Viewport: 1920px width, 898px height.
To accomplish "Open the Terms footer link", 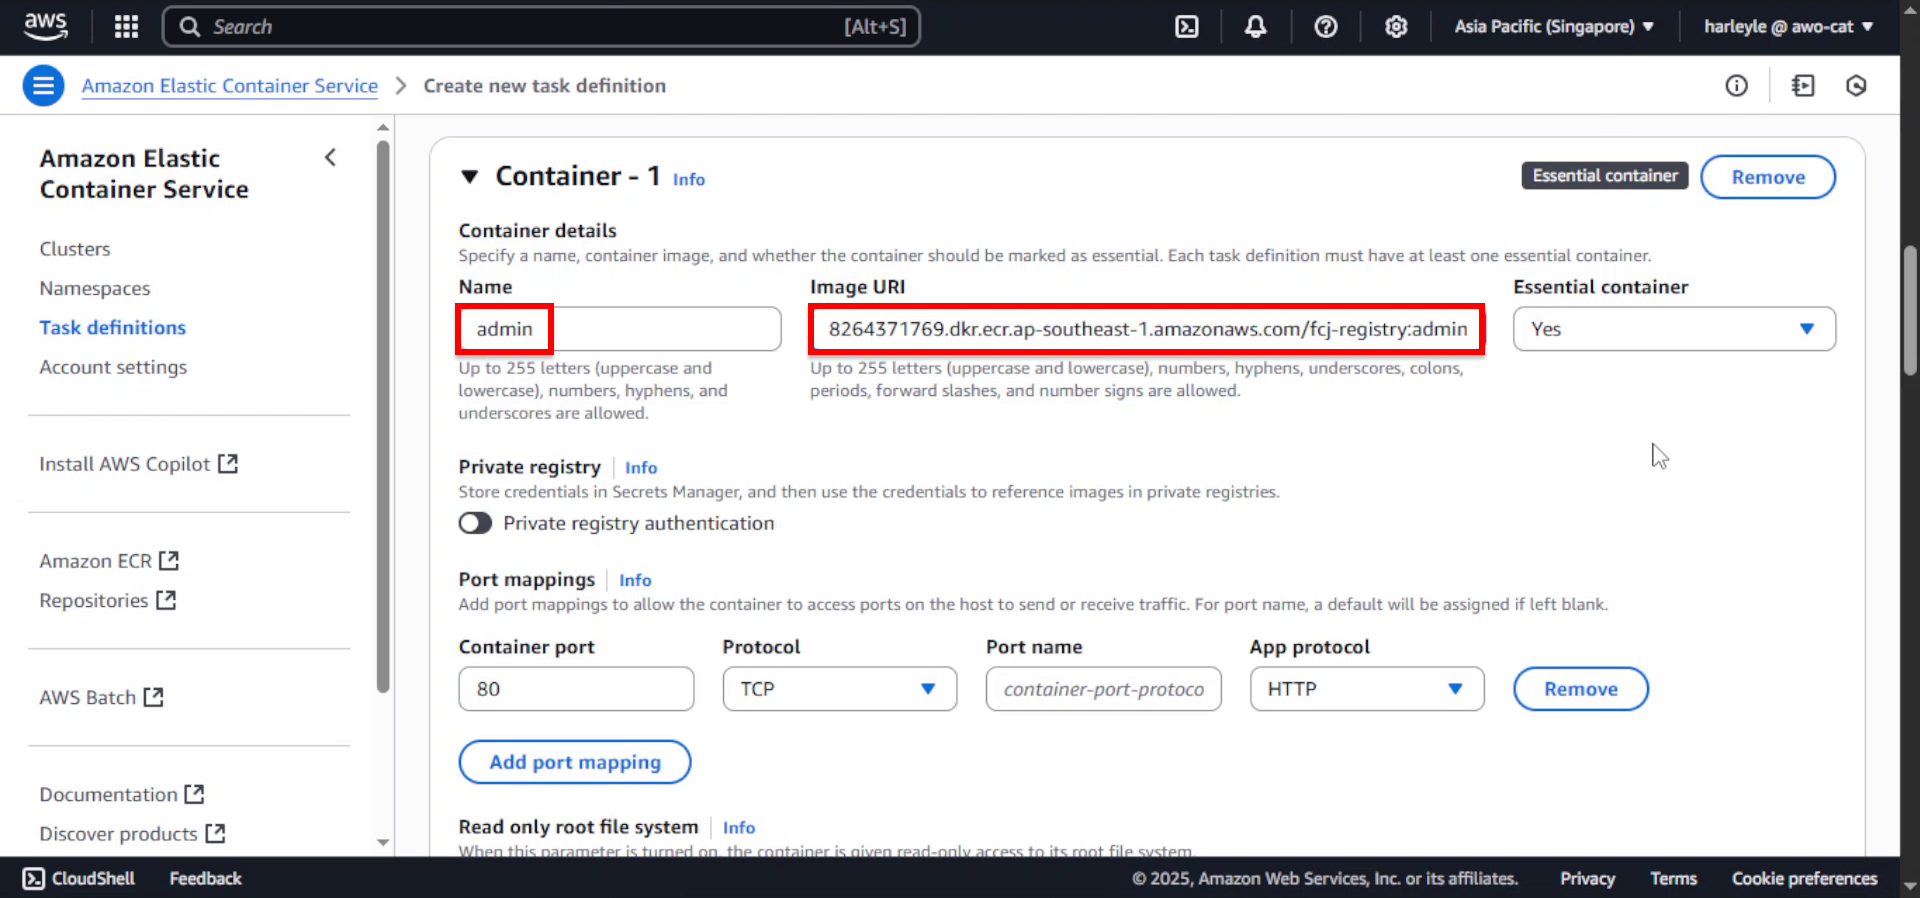I will pyautogui.click(x=1673, y=878).
